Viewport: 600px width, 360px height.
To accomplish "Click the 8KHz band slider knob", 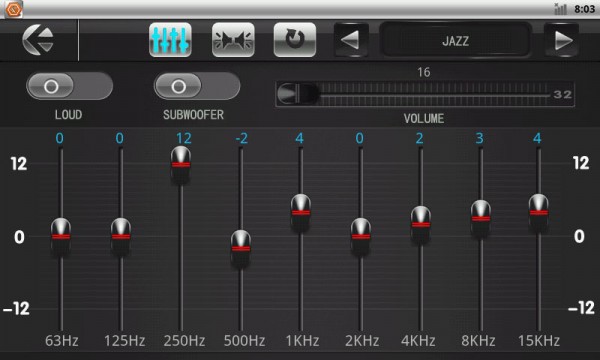I will (x=481, y=218).
